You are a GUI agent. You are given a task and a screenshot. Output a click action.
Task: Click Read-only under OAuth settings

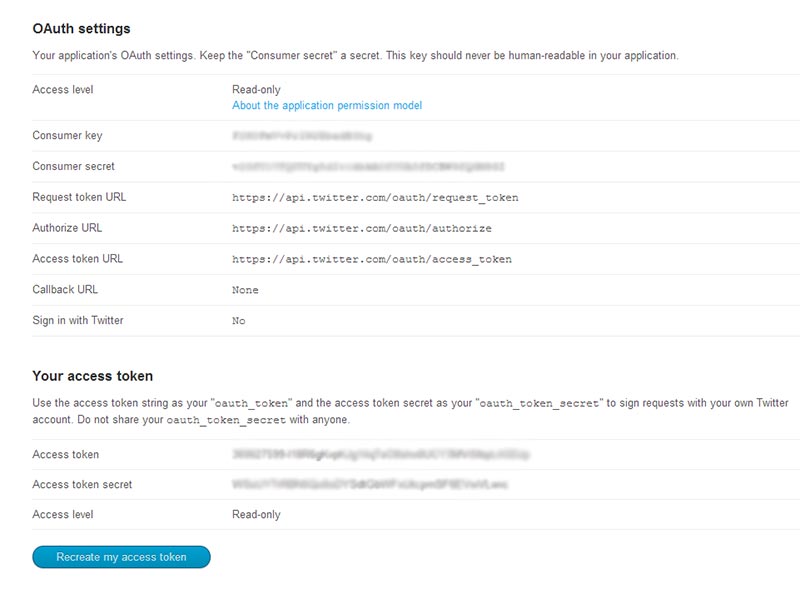(x=256, y=90)
